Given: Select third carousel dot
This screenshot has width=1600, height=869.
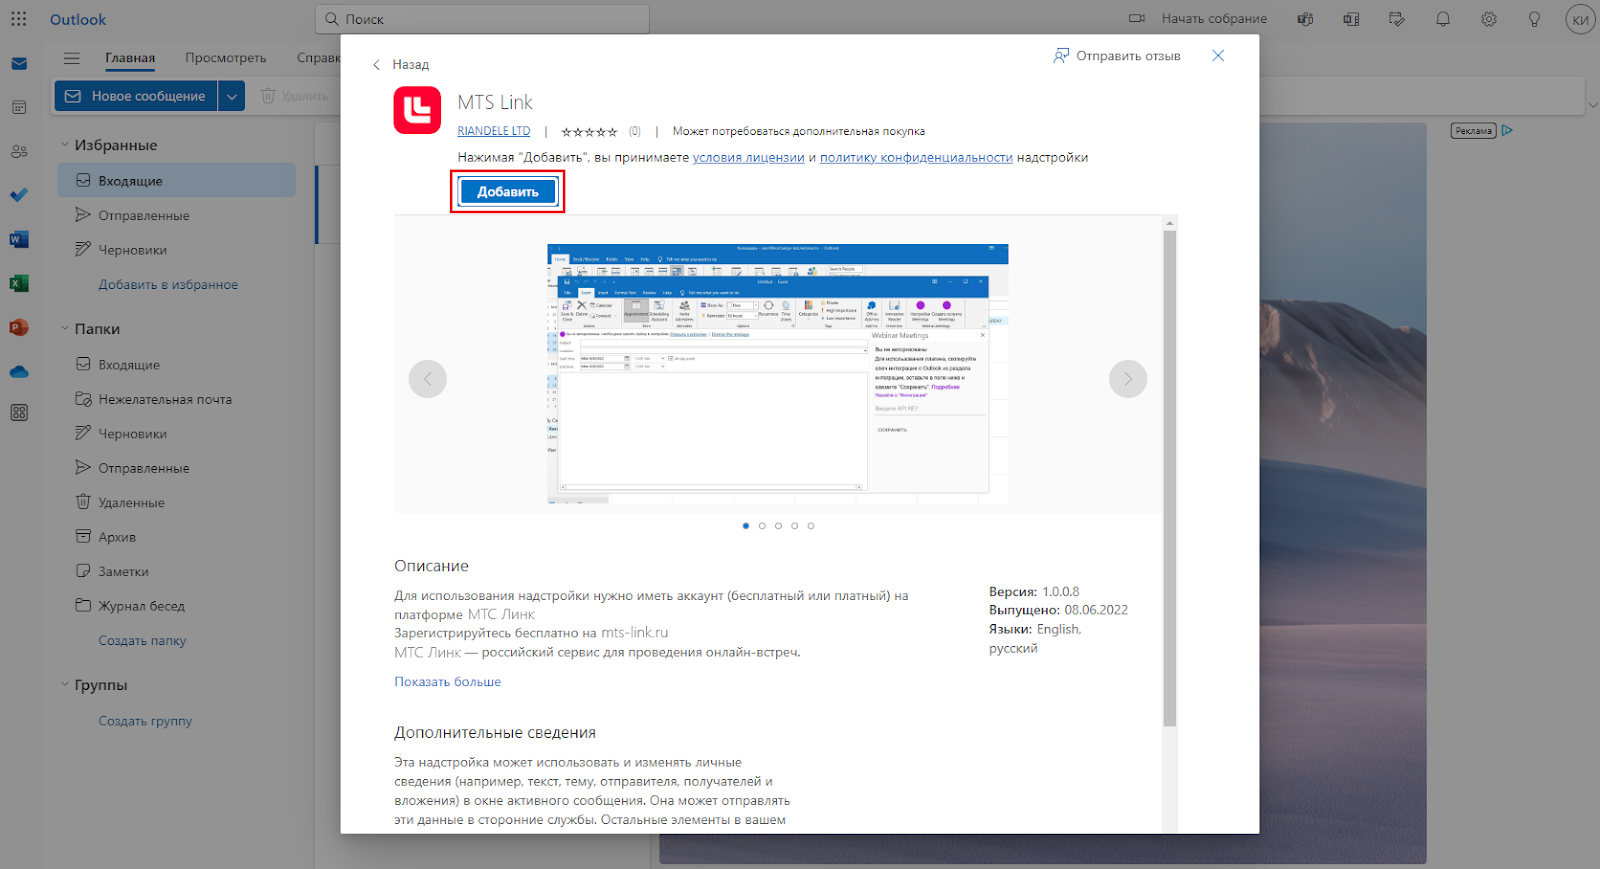Looking at the screenshot, I should click(x=778, y=526).
